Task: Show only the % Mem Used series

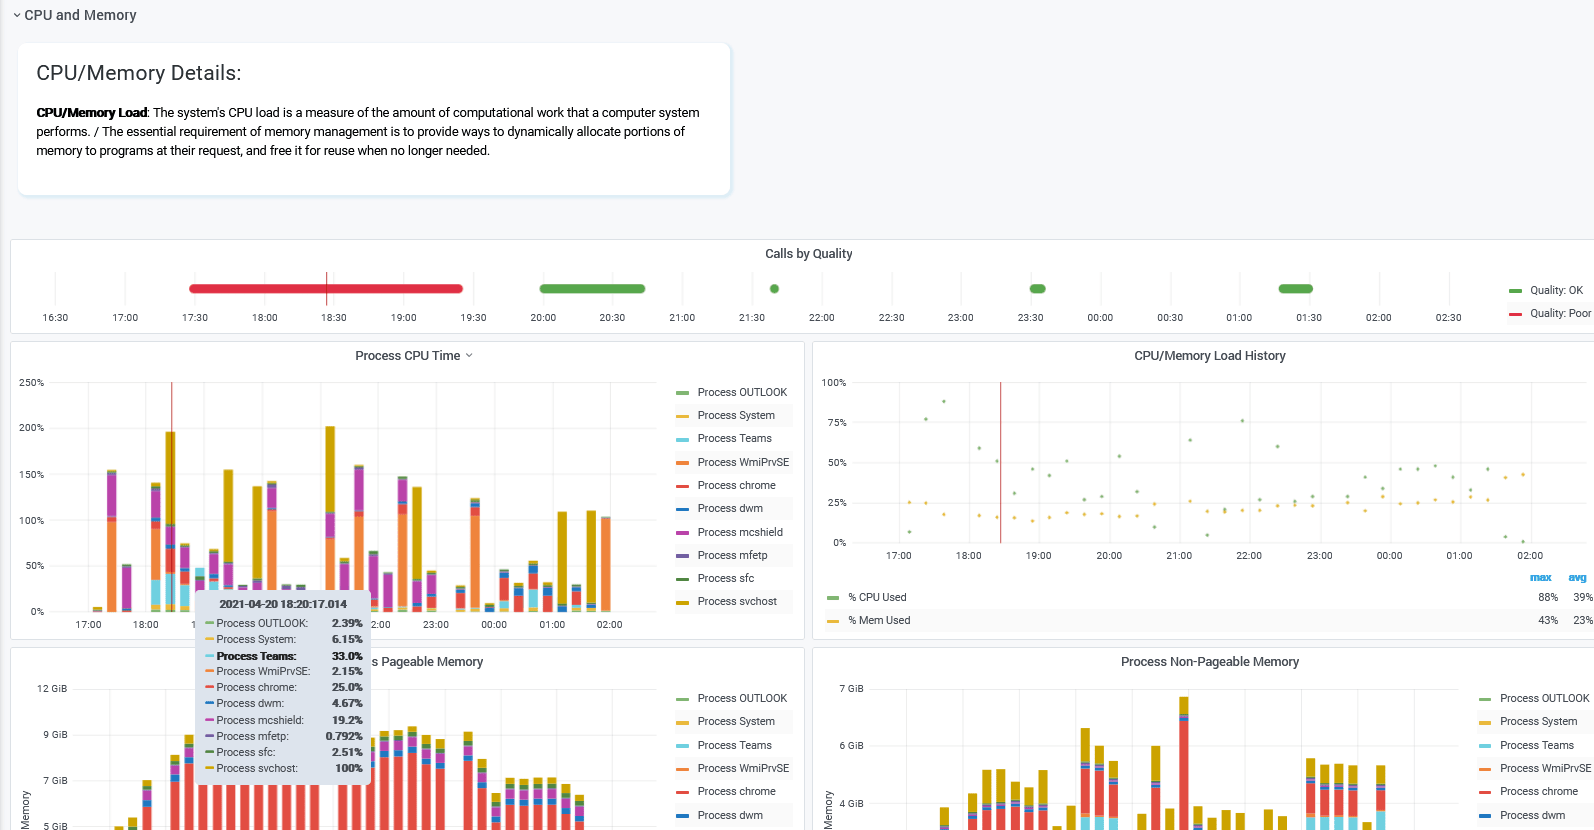Action: [879, 620]
